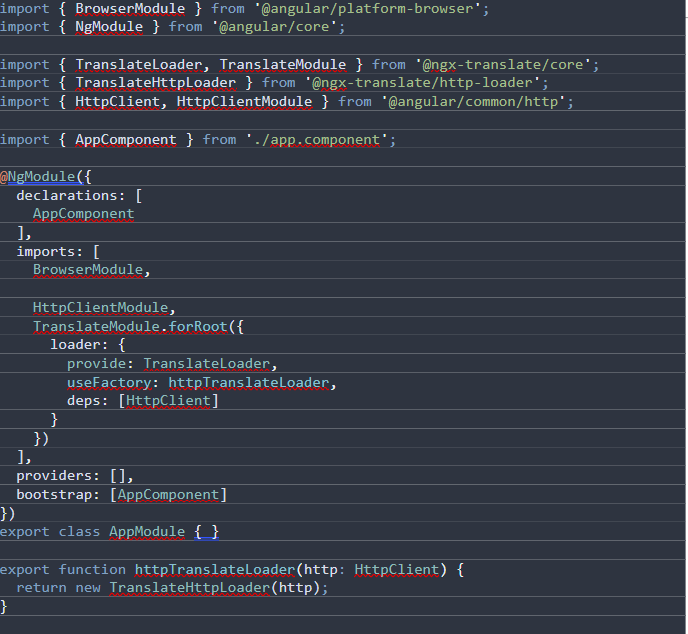
Task: Click the 'forRoot' method call
Action: 198,326
